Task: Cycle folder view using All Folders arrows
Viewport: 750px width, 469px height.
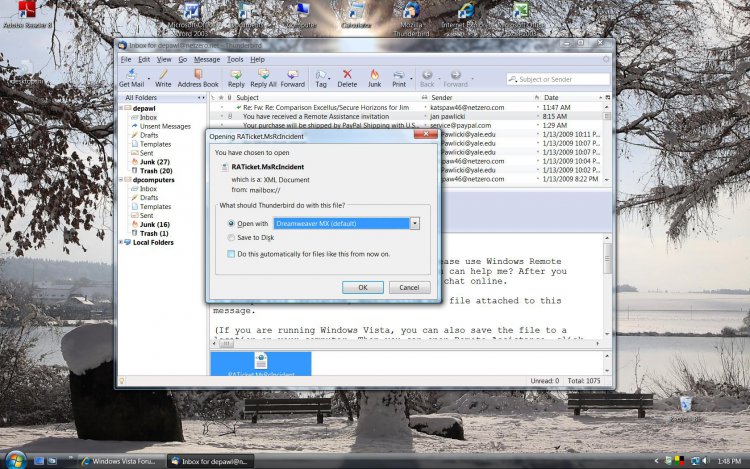Action: [x=201, y=98]
